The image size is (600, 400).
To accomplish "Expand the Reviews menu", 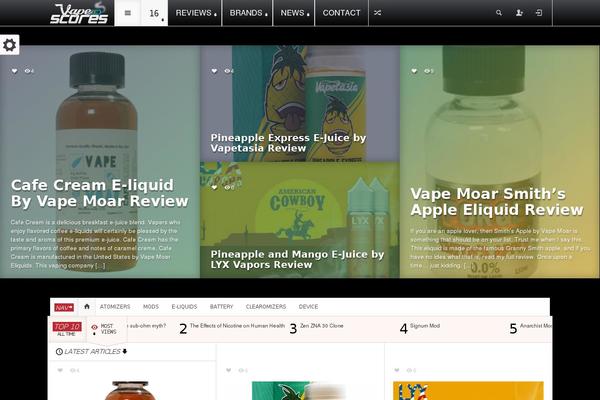I will [196, 13].
